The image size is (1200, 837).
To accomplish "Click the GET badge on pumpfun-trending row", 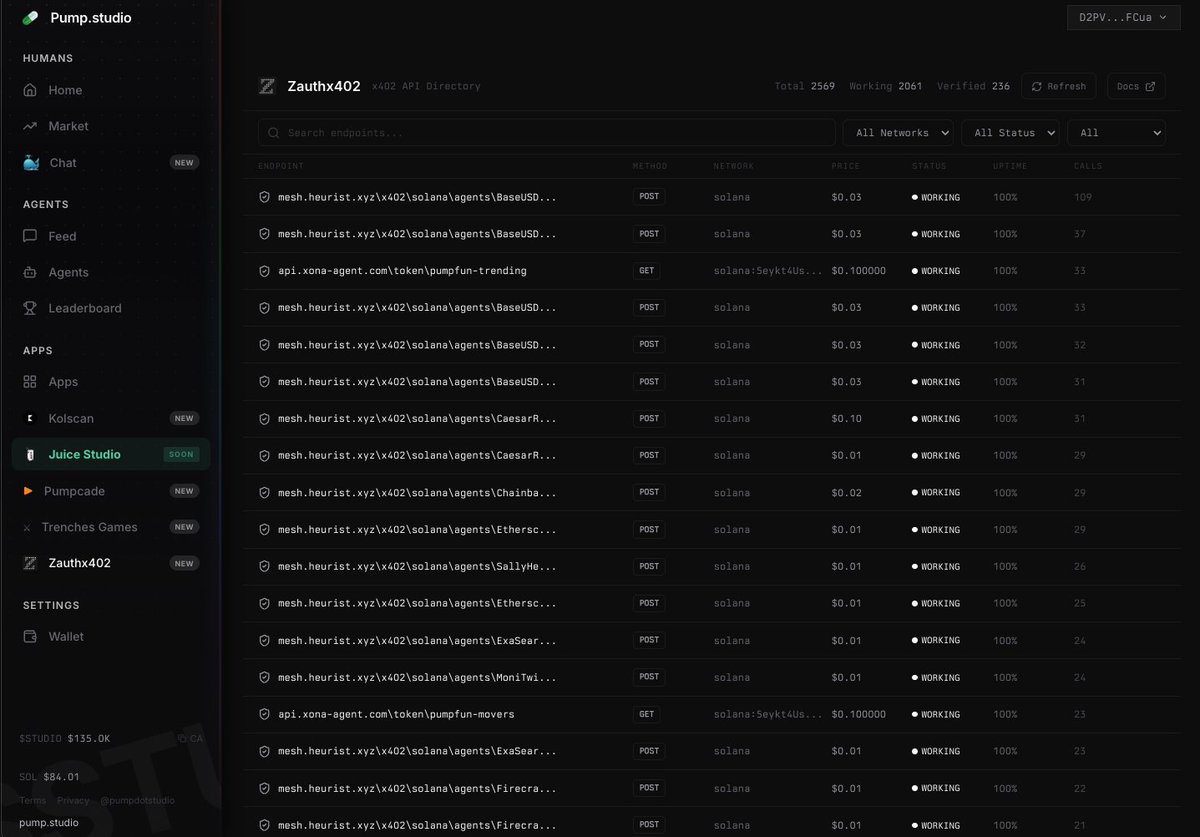I will pyautogui.click(x=647, y=271).
